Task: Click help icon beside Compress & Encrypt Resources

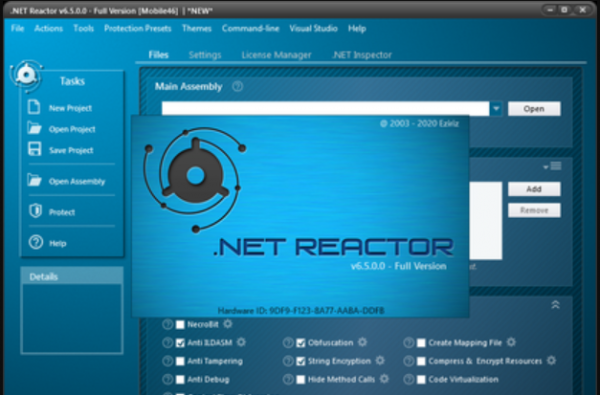Action: point(409,361)
